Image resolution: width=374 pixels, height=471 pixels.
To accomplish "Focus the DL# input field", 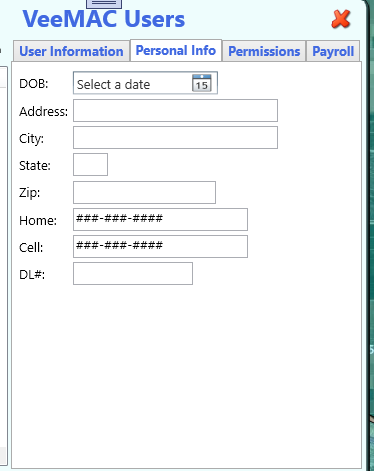I will pyautogui.click(x=133, y=273).
